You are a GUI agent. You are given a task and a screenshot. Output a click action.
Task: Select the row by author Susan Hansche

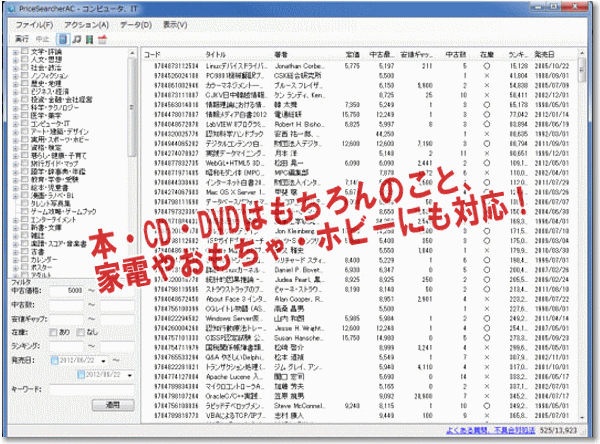[x=361, y=338]
